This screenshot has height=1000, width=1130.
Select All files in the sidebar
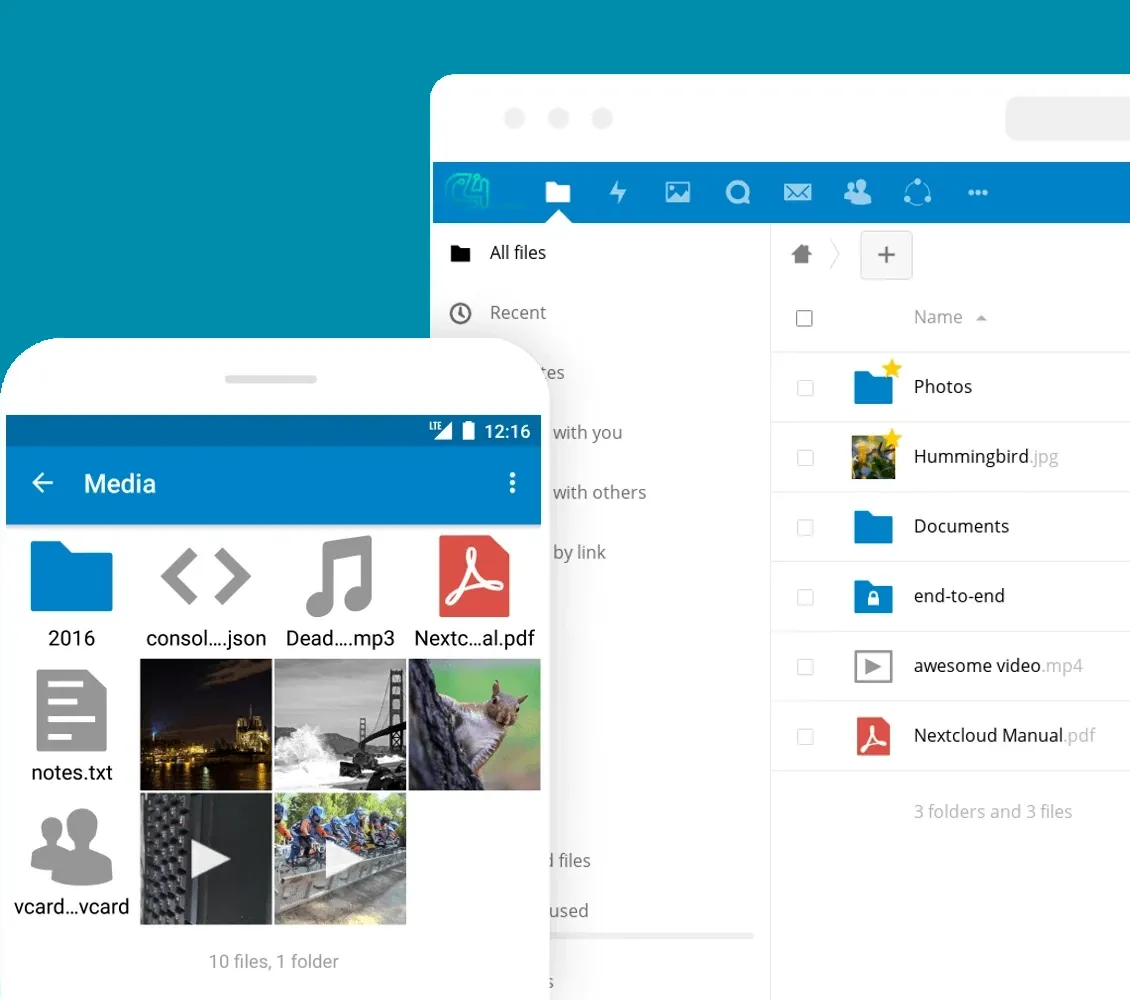coord(517,253)
